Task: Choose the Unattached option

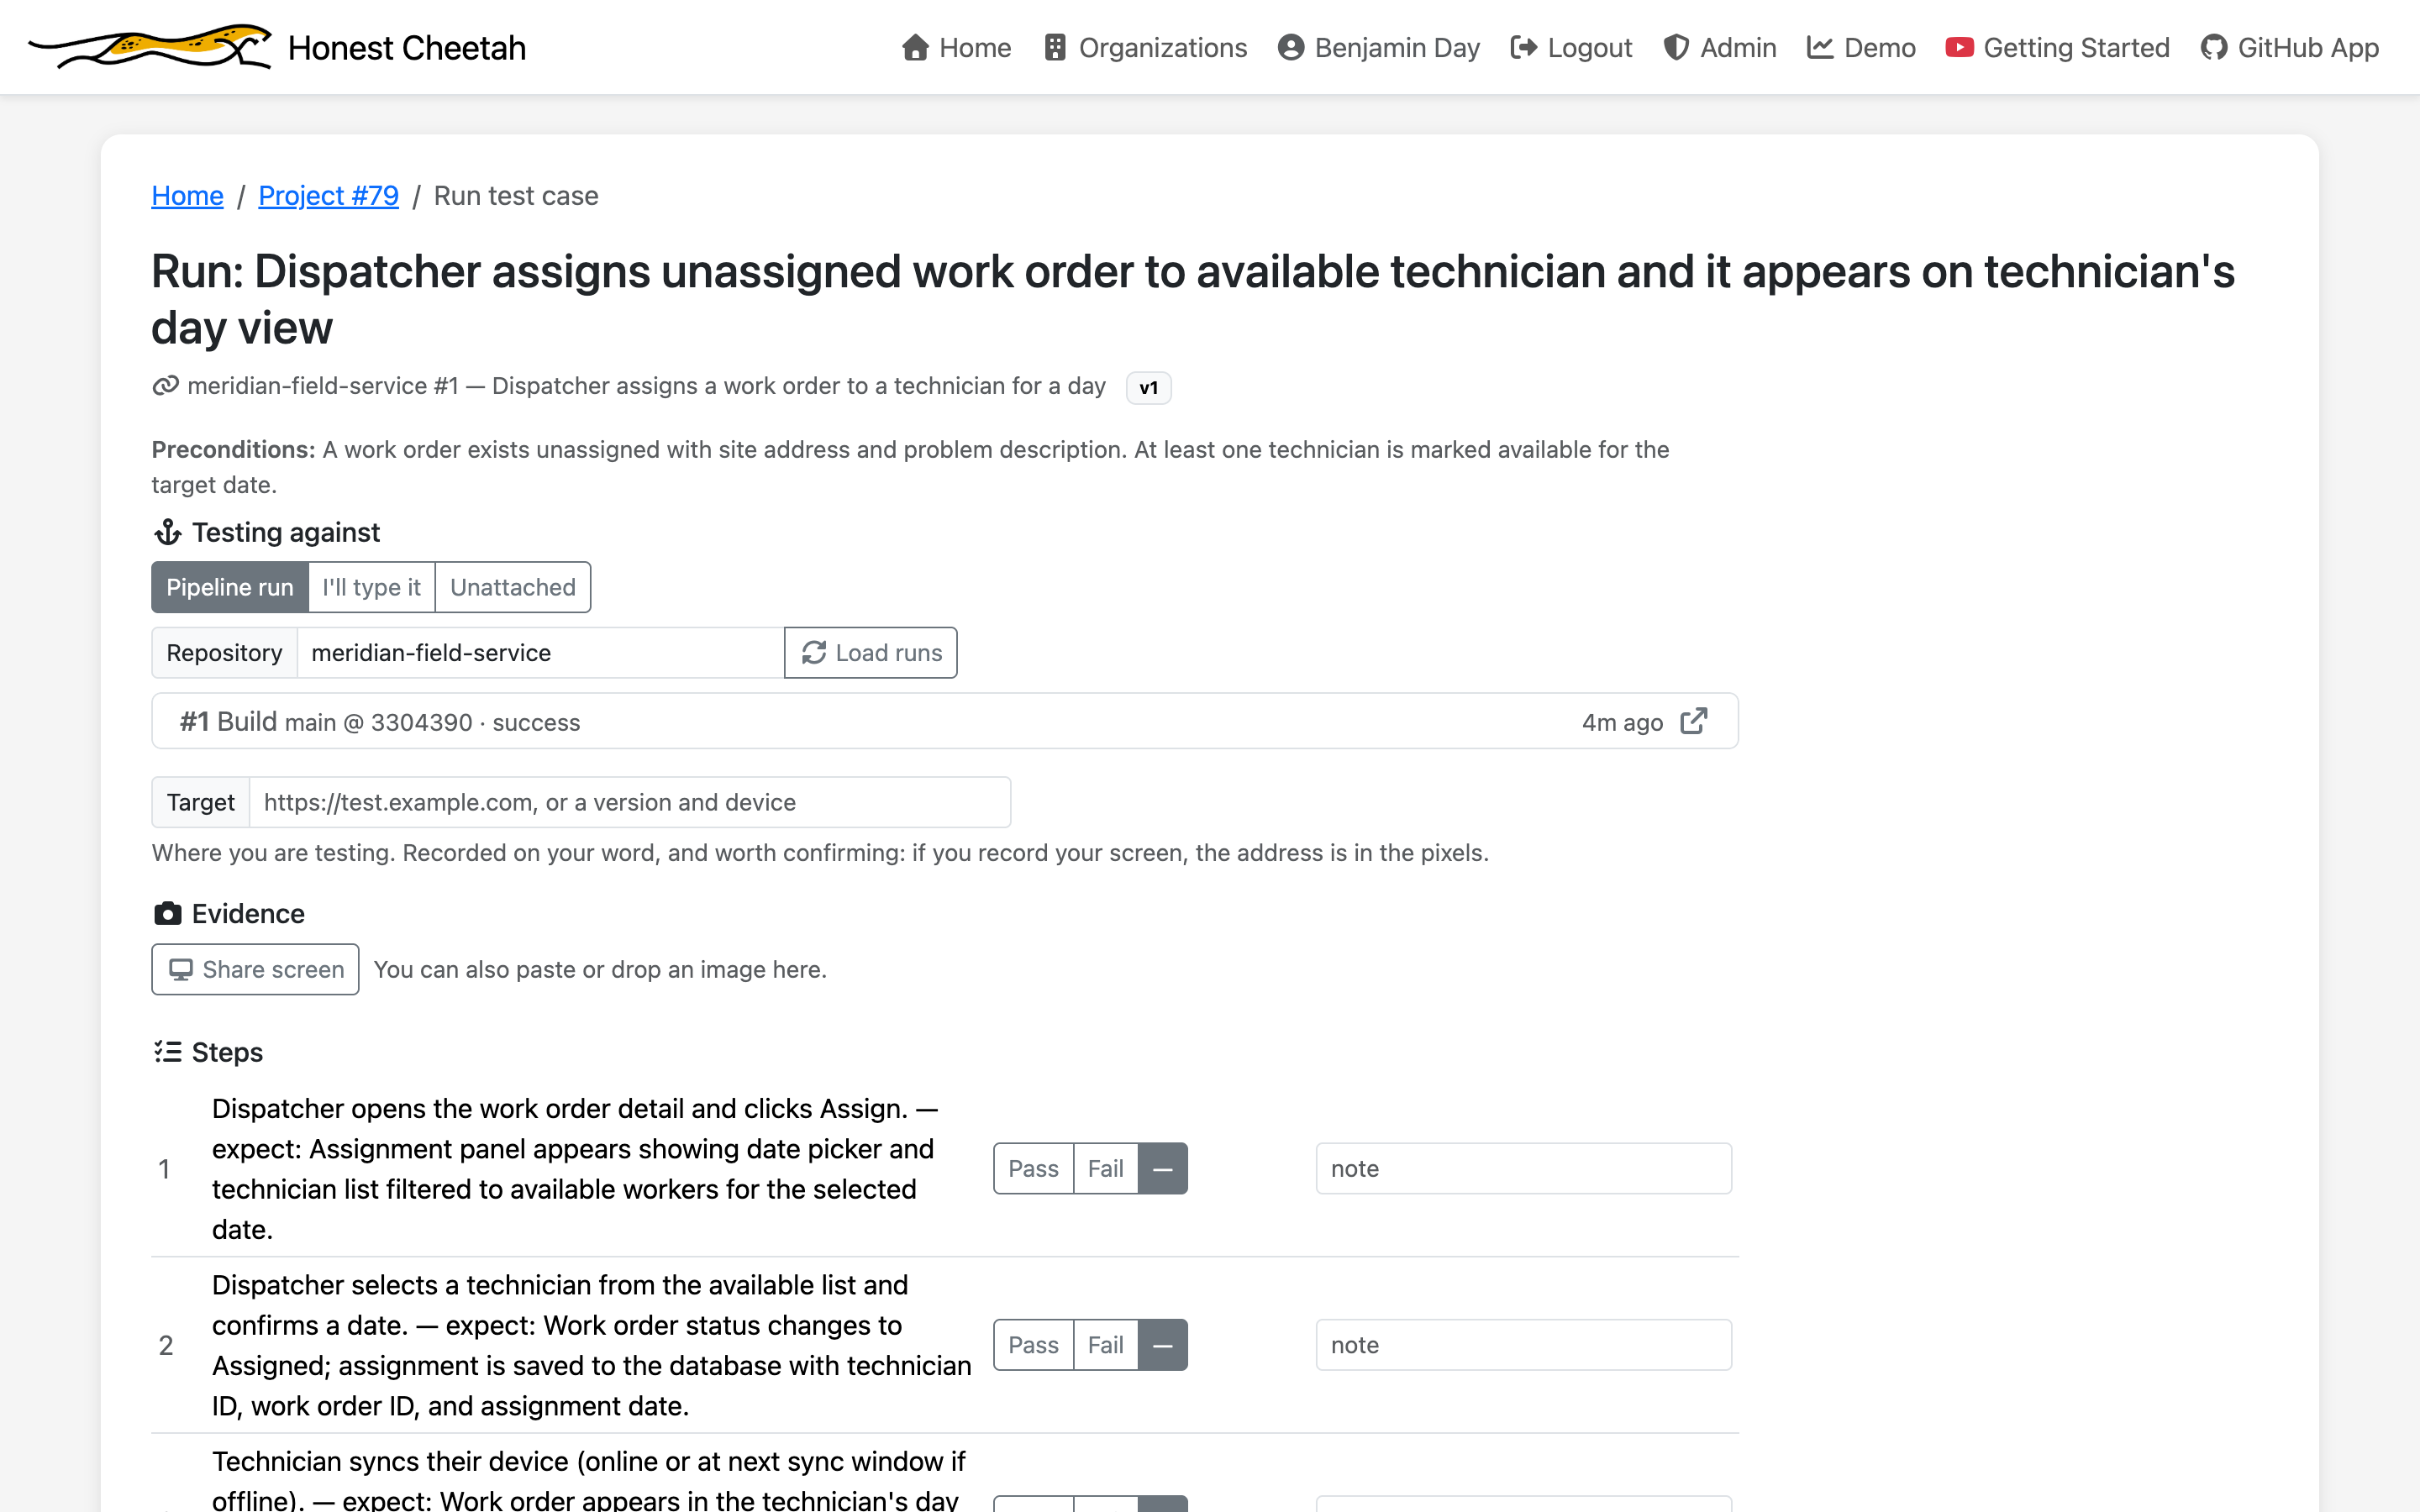Action: (513, 587)
